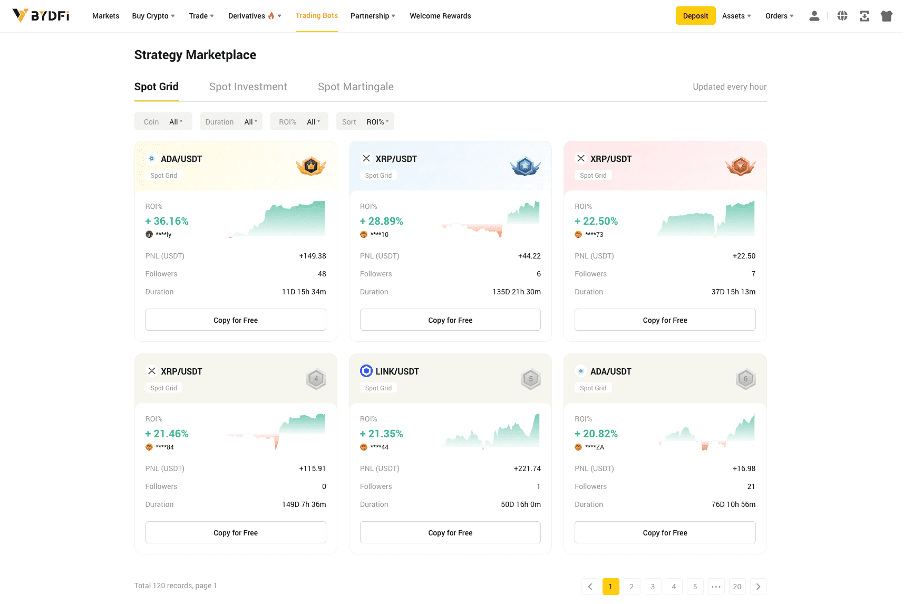Open the Spot Martingale tab
Viewport: 904px width, 604px height.
click(355, 86)
